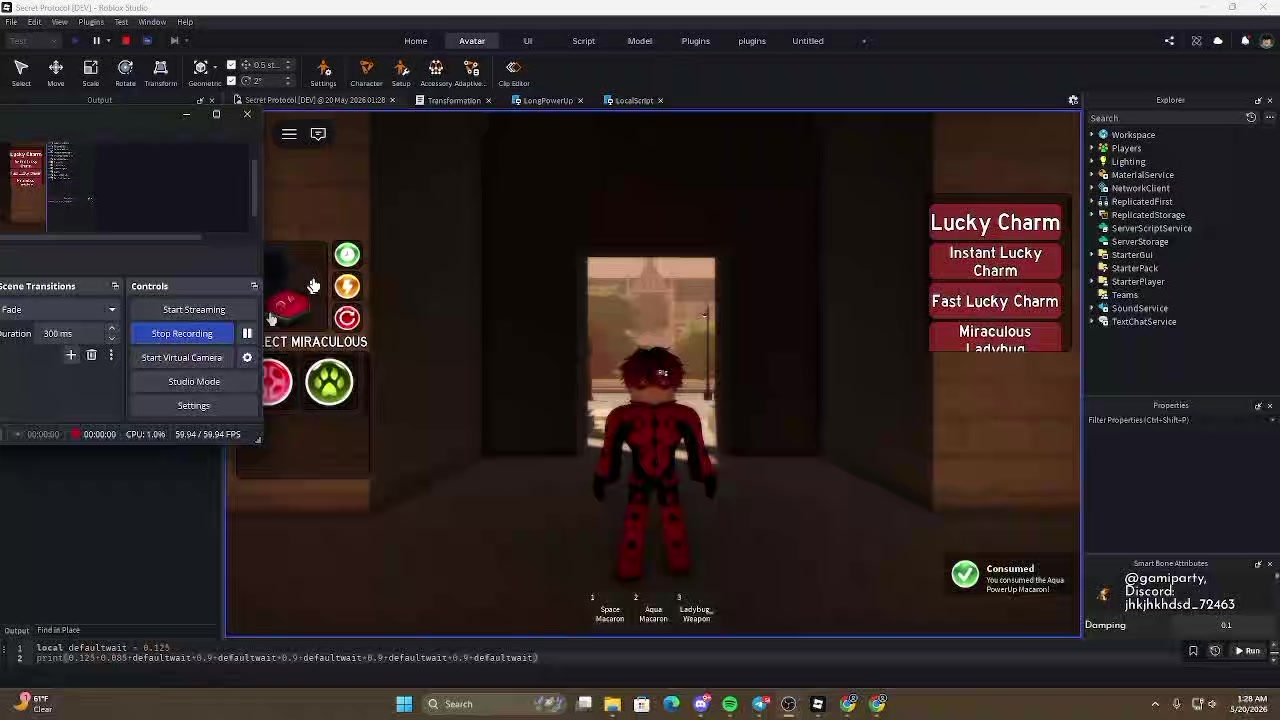This screenshot has width=1280, height=720.
Task: Open Explorer filter history icon
Action: (x=1251, y=118)
